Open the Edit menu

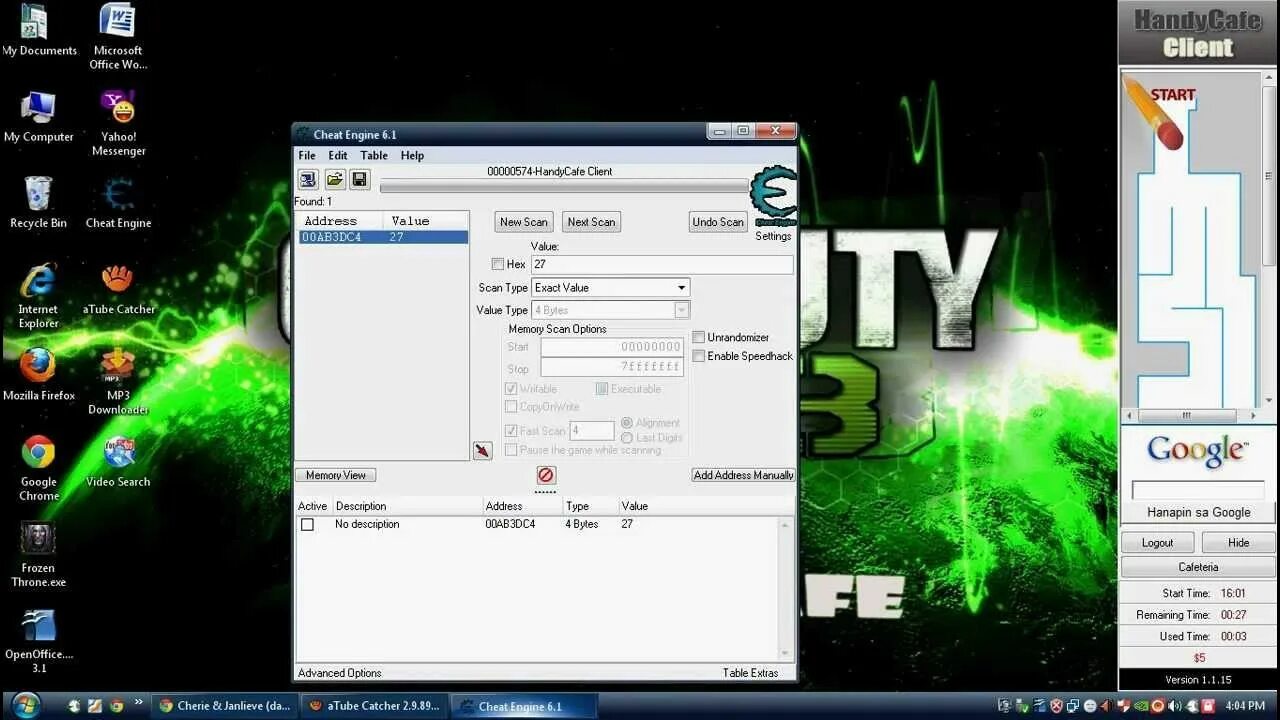(x=337, y=155)
